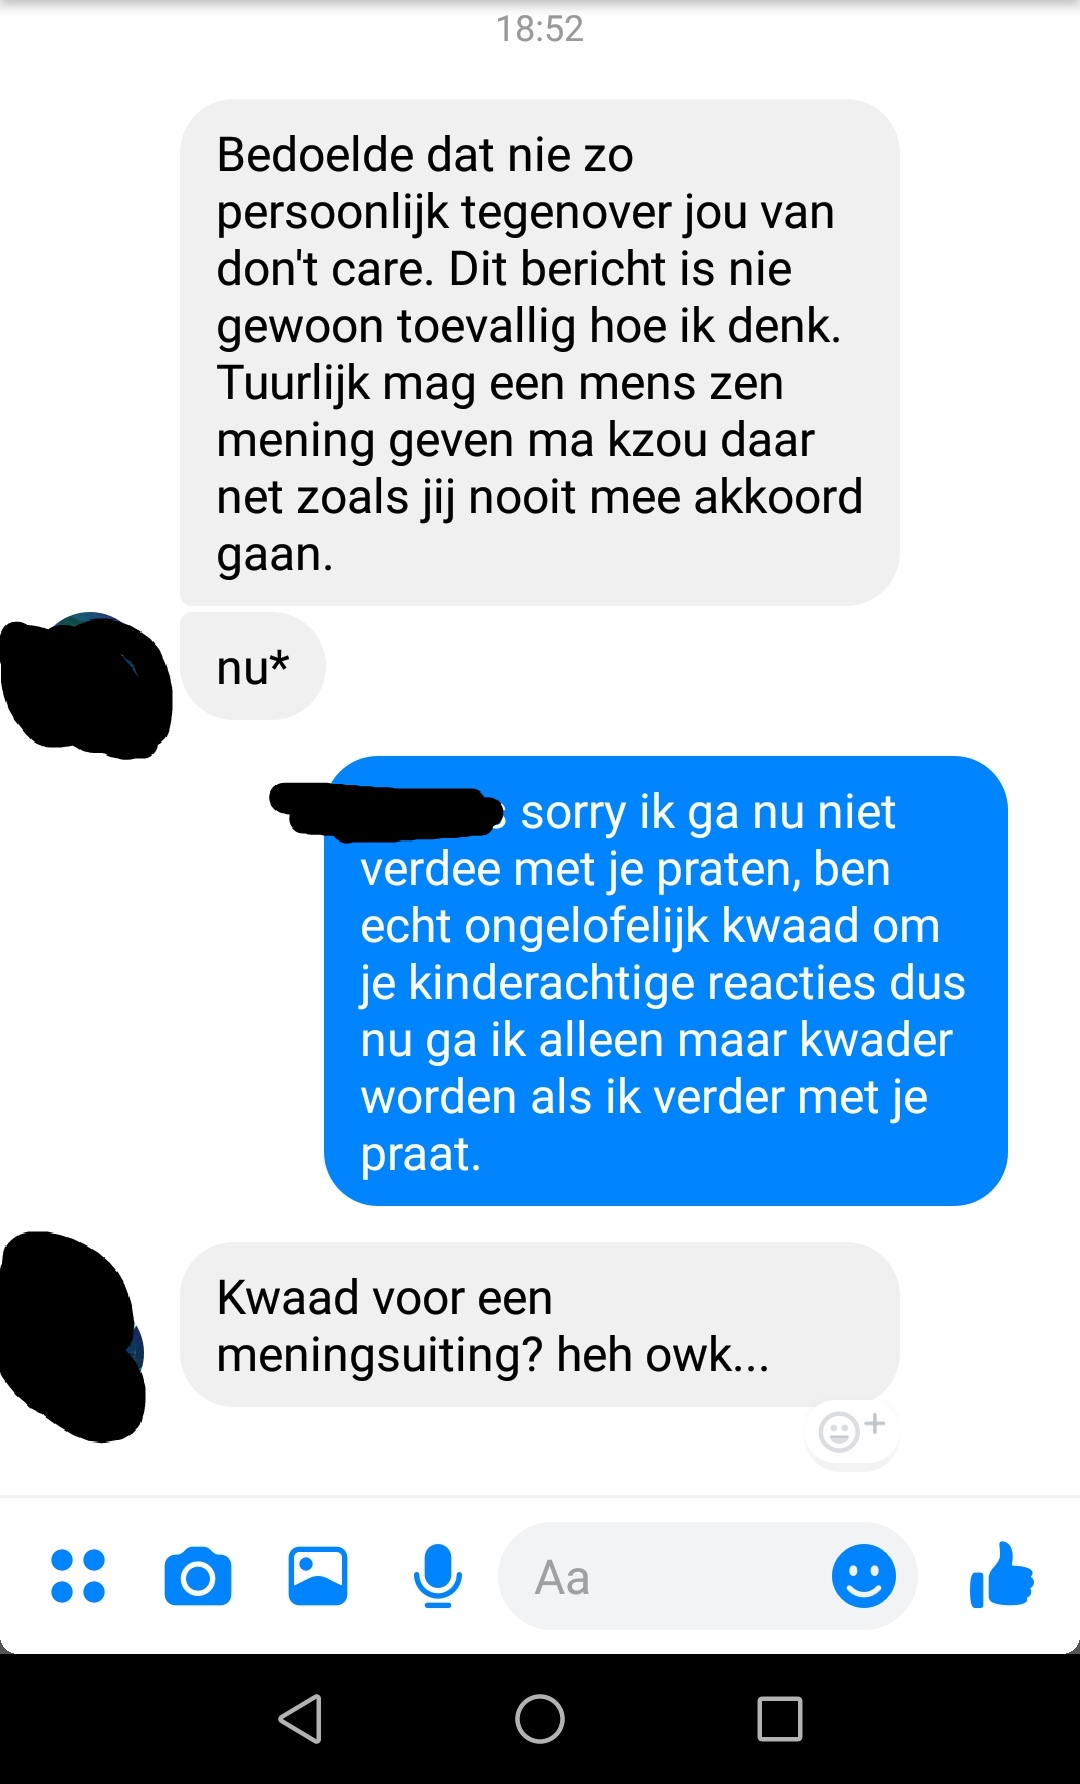Tap the Android back navigation button

pos(300,1719)
